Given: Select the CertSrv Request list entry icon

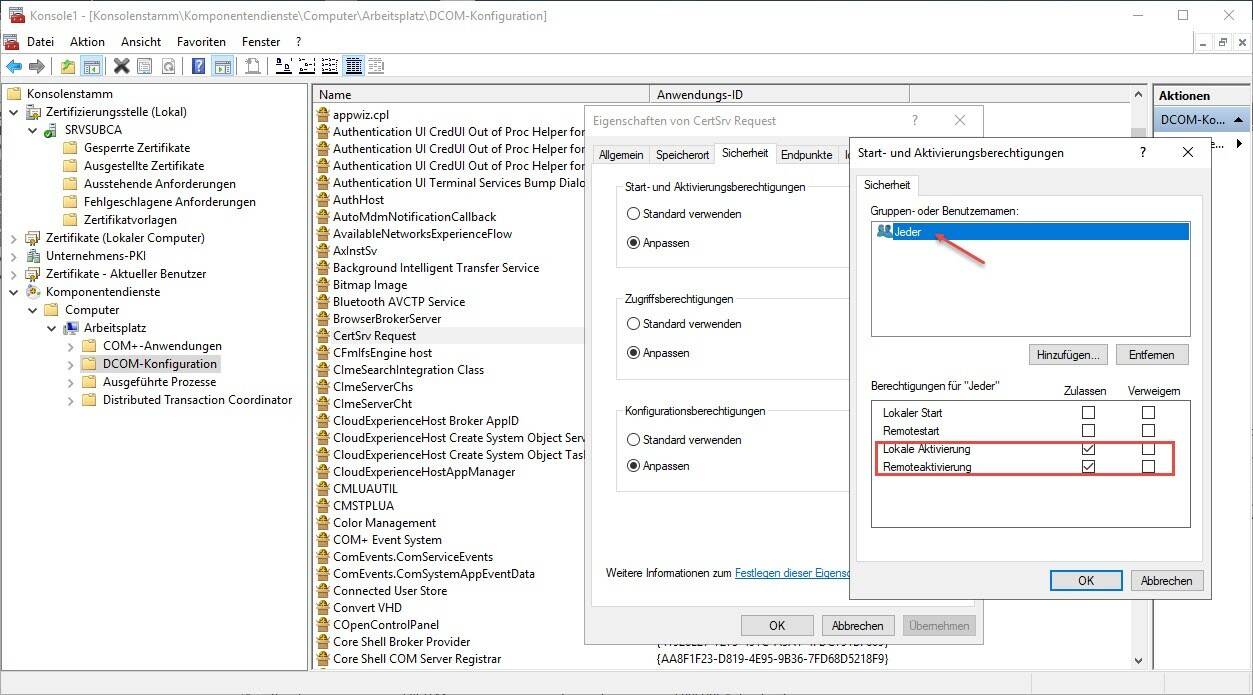Looking at the screenshot, I should pos(323,336).
